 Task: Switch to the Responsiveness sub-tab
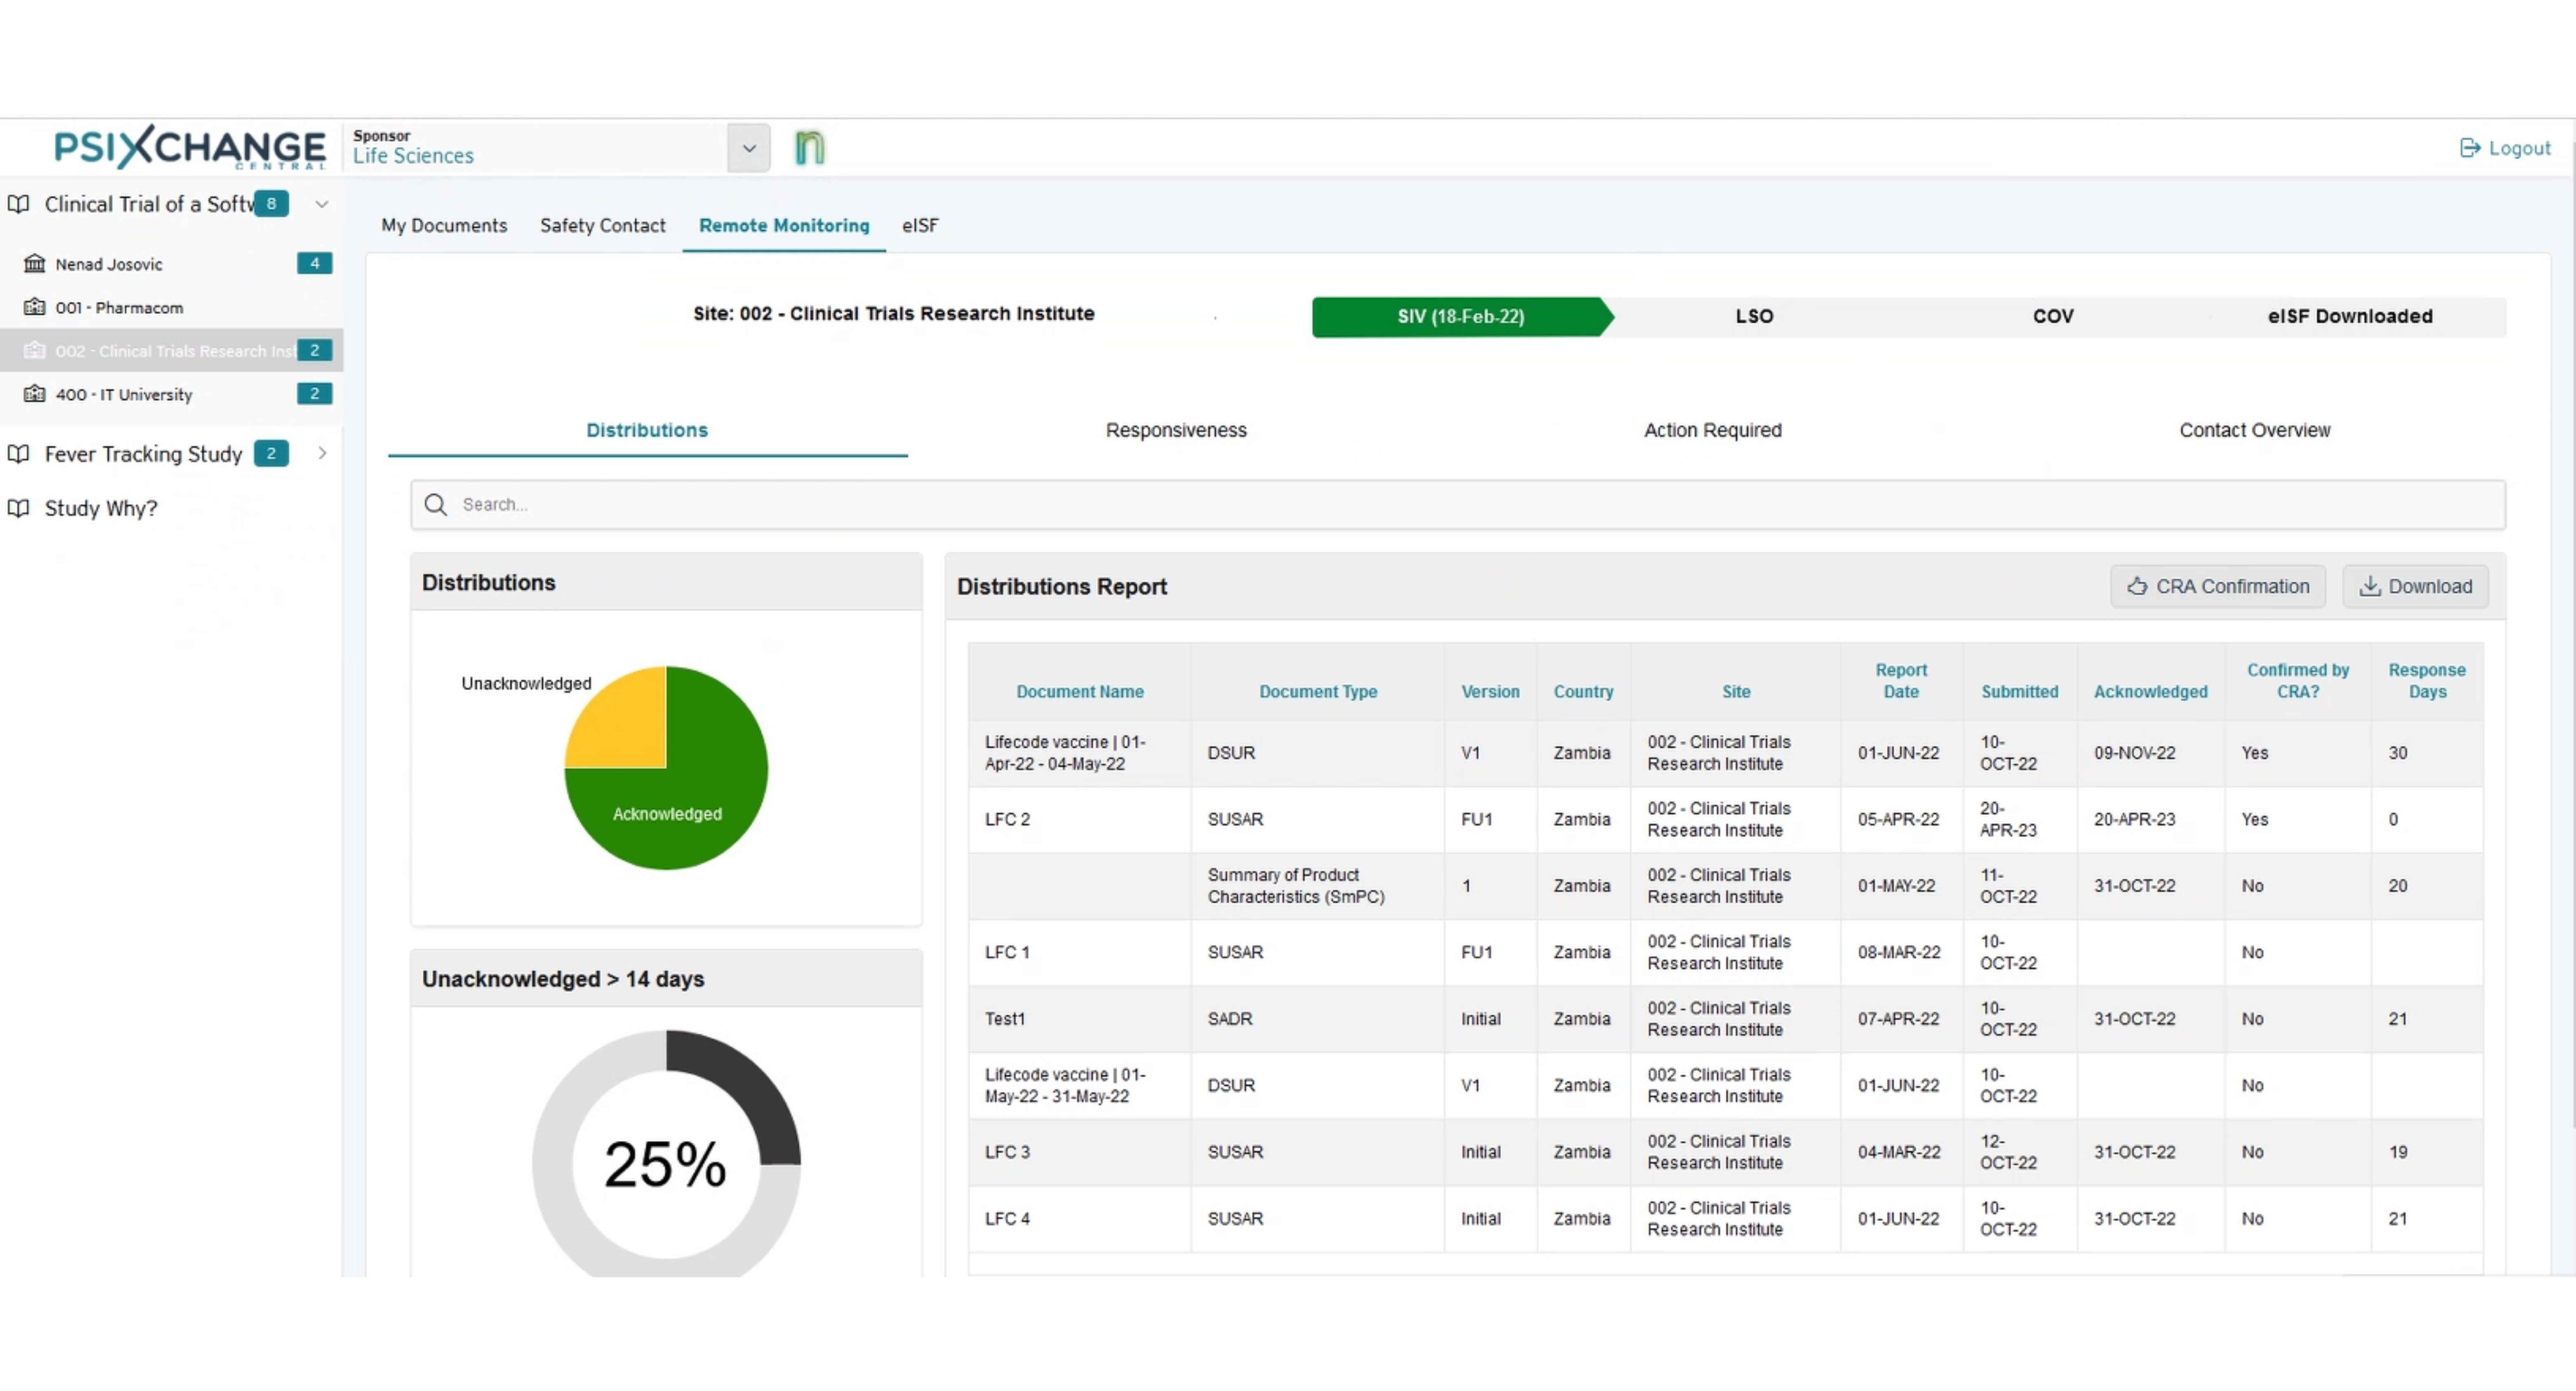click(x=1176, y=431)
